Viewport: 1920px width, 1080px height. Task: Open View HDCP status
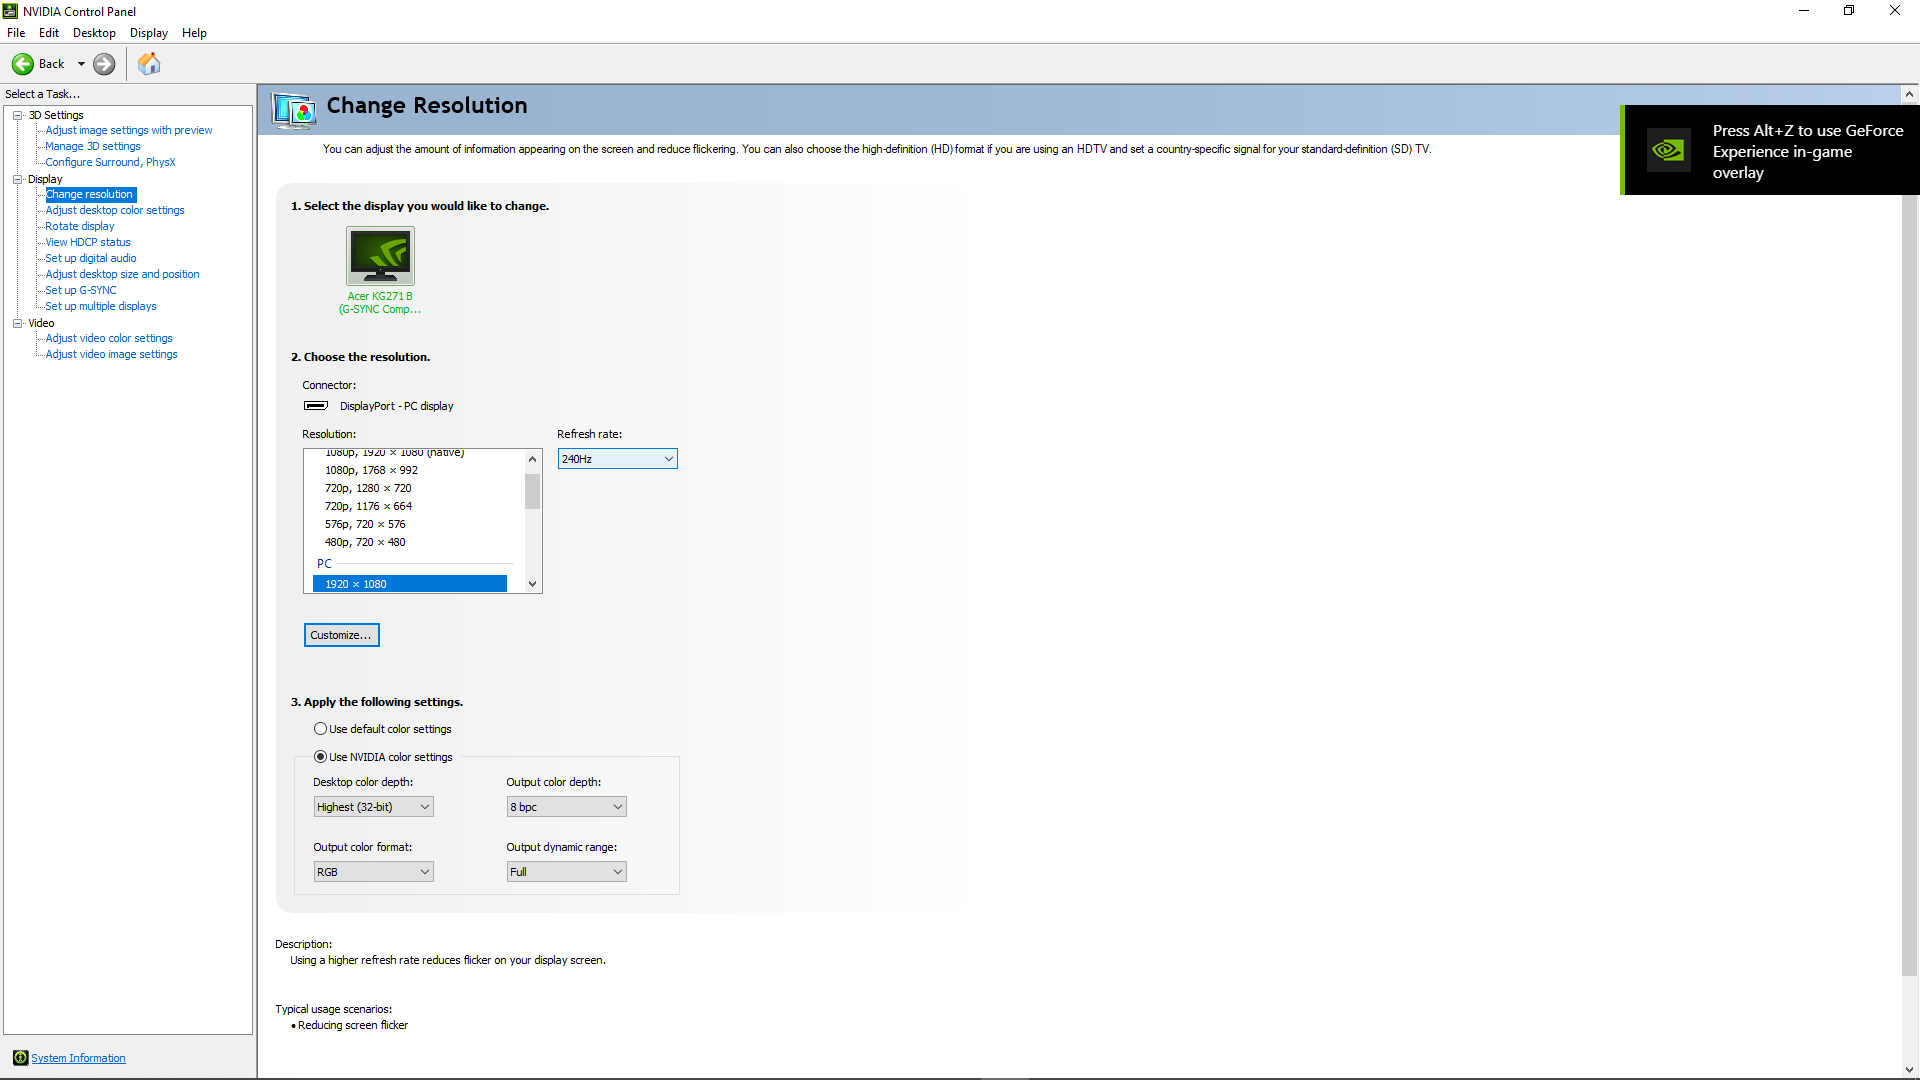[x=88, y=242]
